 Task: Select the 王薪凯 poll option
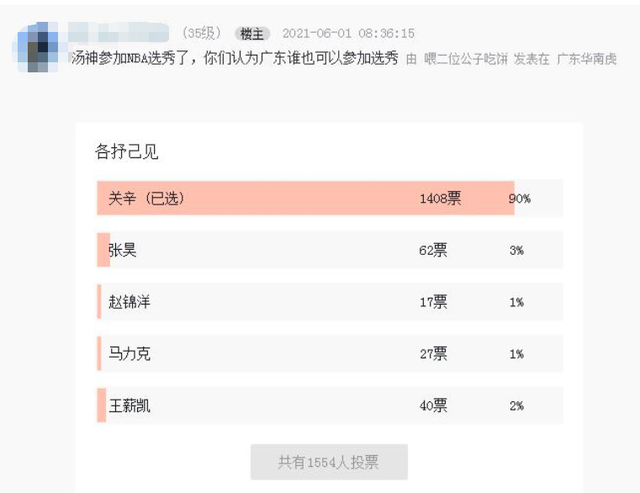click(330, 405)
